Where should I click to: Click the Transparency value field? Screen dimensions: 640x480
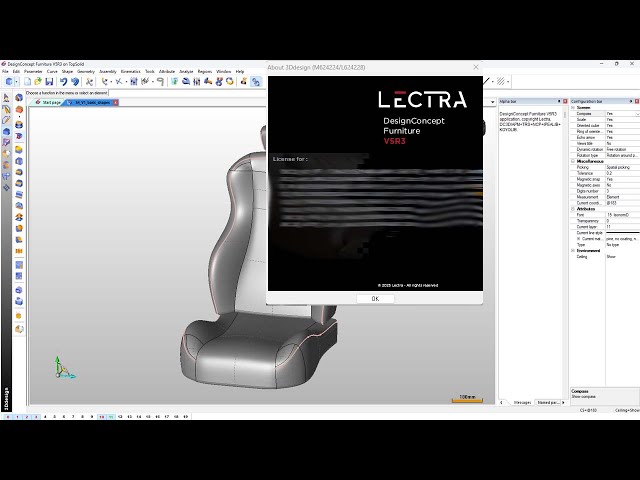coord(622,221)
